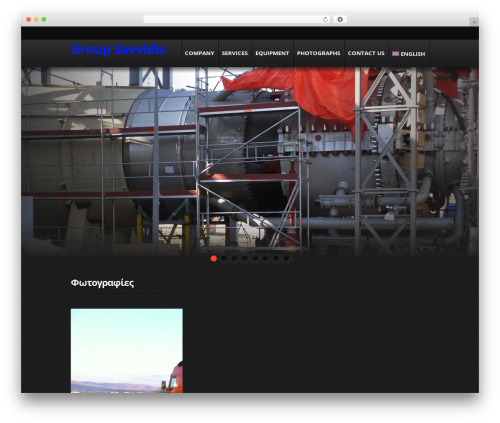Open a new tab with plus icon

[x=474, y=22]
